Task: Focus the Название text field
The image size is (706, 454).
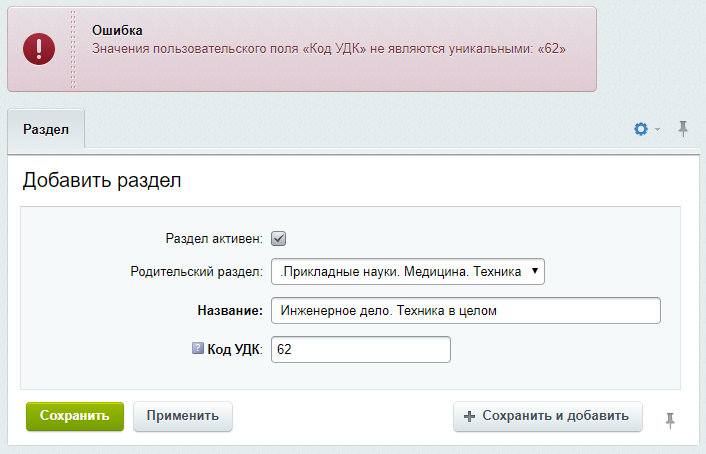Action: (x=466, y=311)
